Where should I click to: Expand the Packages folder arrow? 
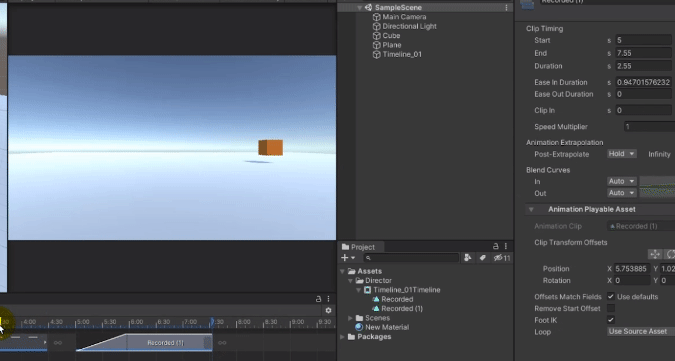click(x=343, y=337)
